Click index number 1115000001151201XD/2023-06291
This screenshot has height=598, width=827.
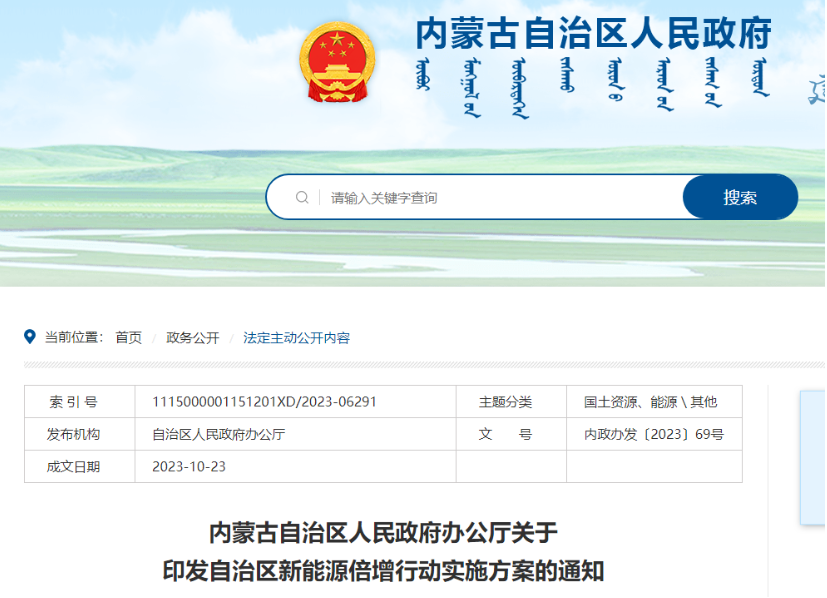[264, 402]
